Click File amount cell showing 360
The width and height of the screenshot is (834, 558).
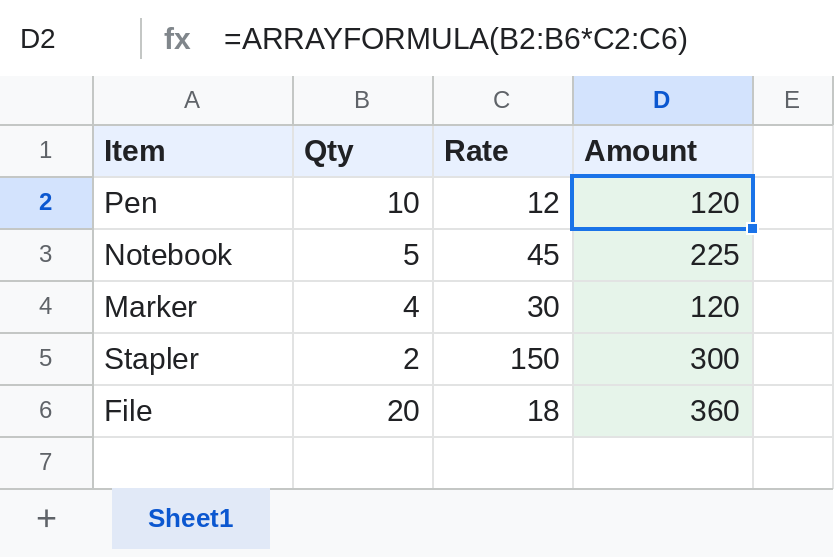coord(663,411)
